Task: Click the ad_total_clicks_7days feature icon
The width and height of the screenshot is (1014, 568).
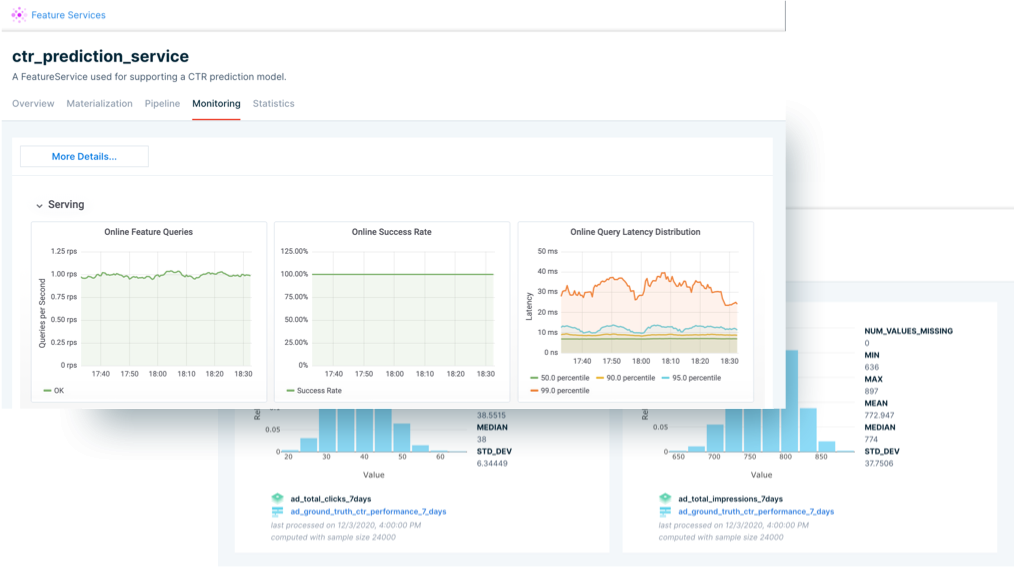Action: click(x=277, y=498)
